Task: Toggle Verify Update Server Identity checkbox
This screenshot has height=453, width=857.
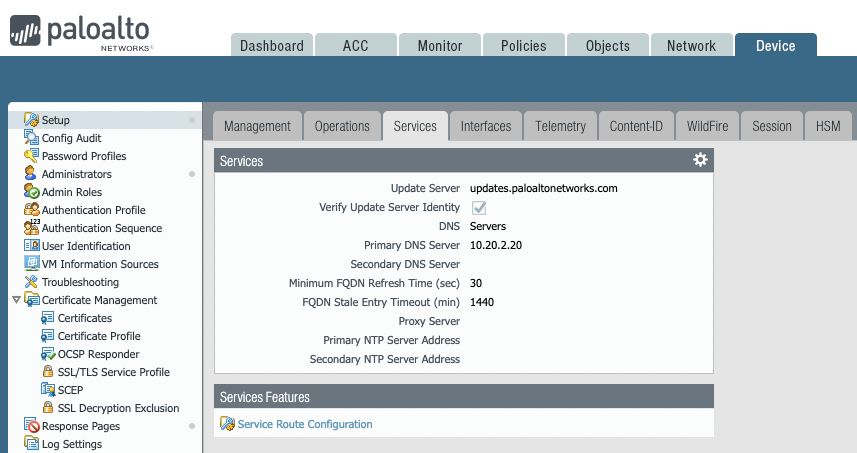Action: click(479, 208)
